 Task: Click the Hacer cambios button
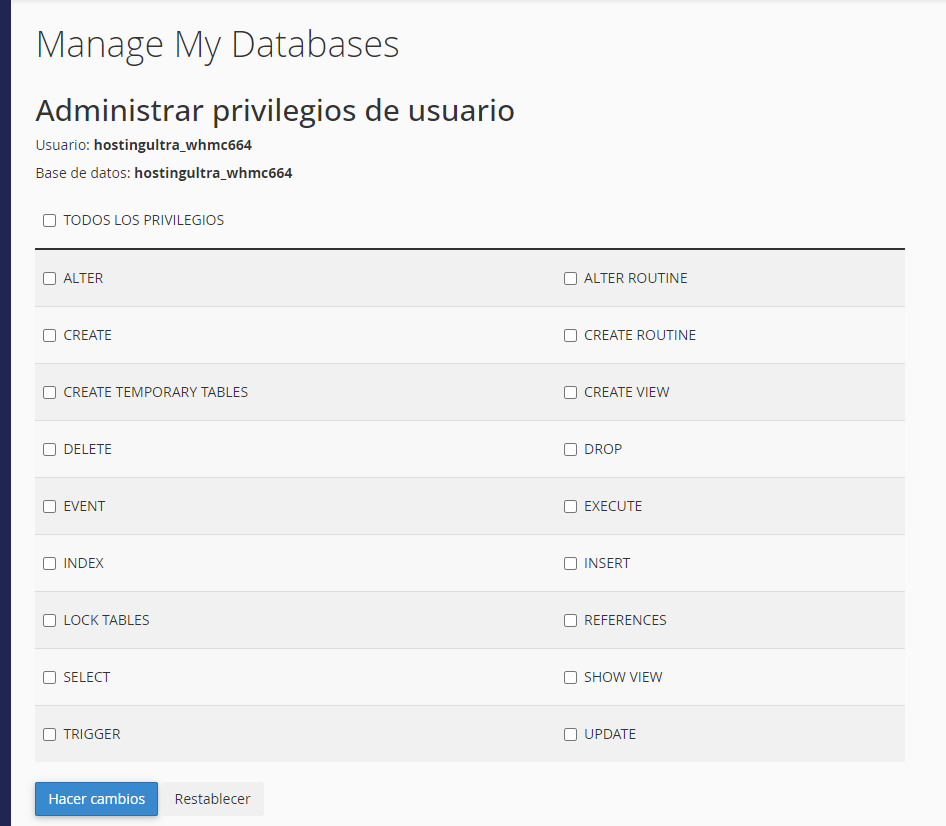click(96, 799)
